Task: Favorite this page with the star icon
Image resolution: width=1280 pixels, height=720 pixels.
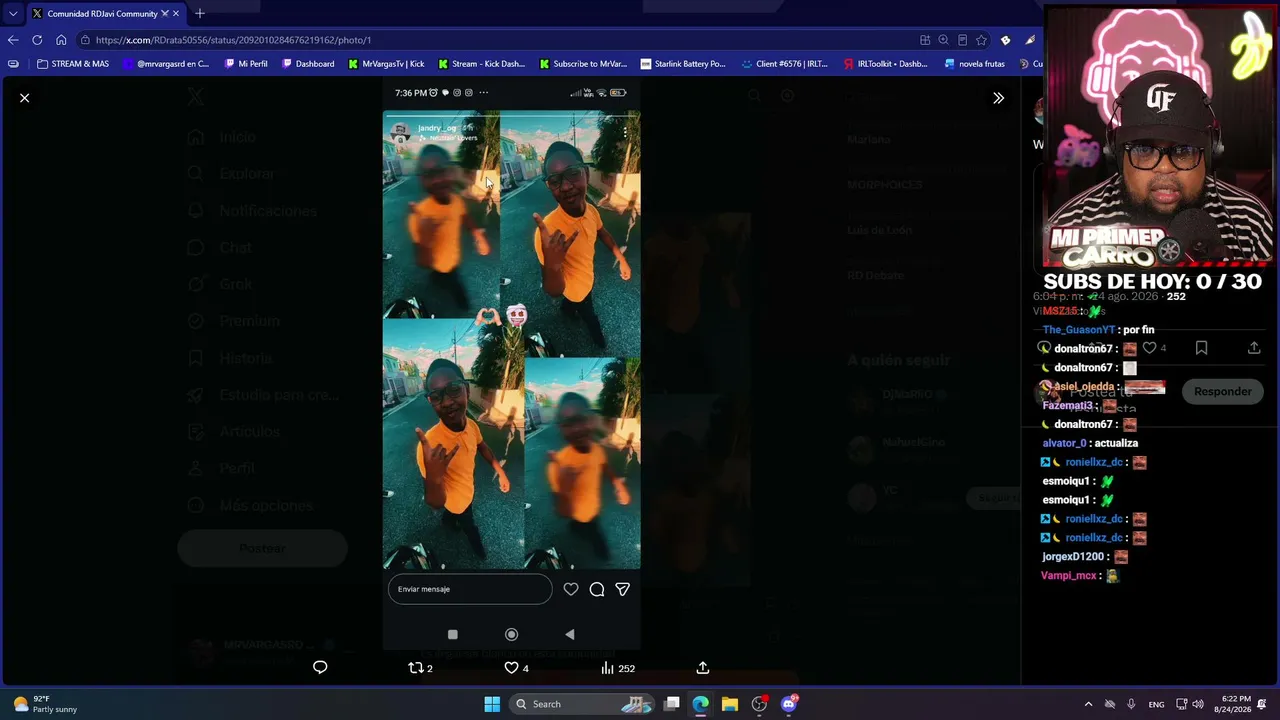Action: [x=981, y=40]
